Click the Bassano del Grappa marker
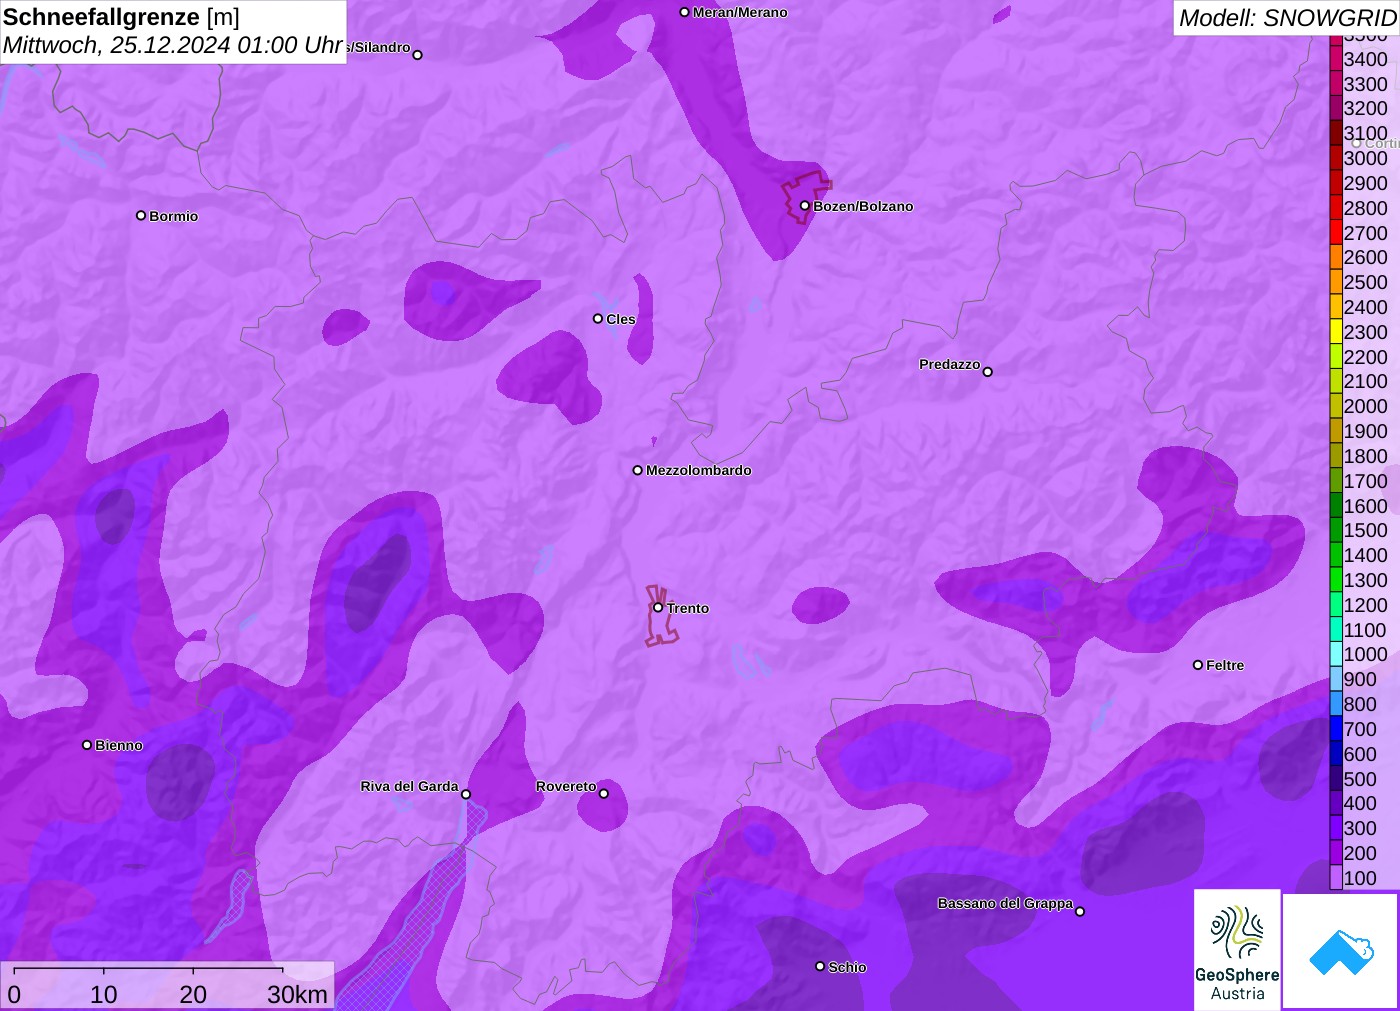 1080,911
